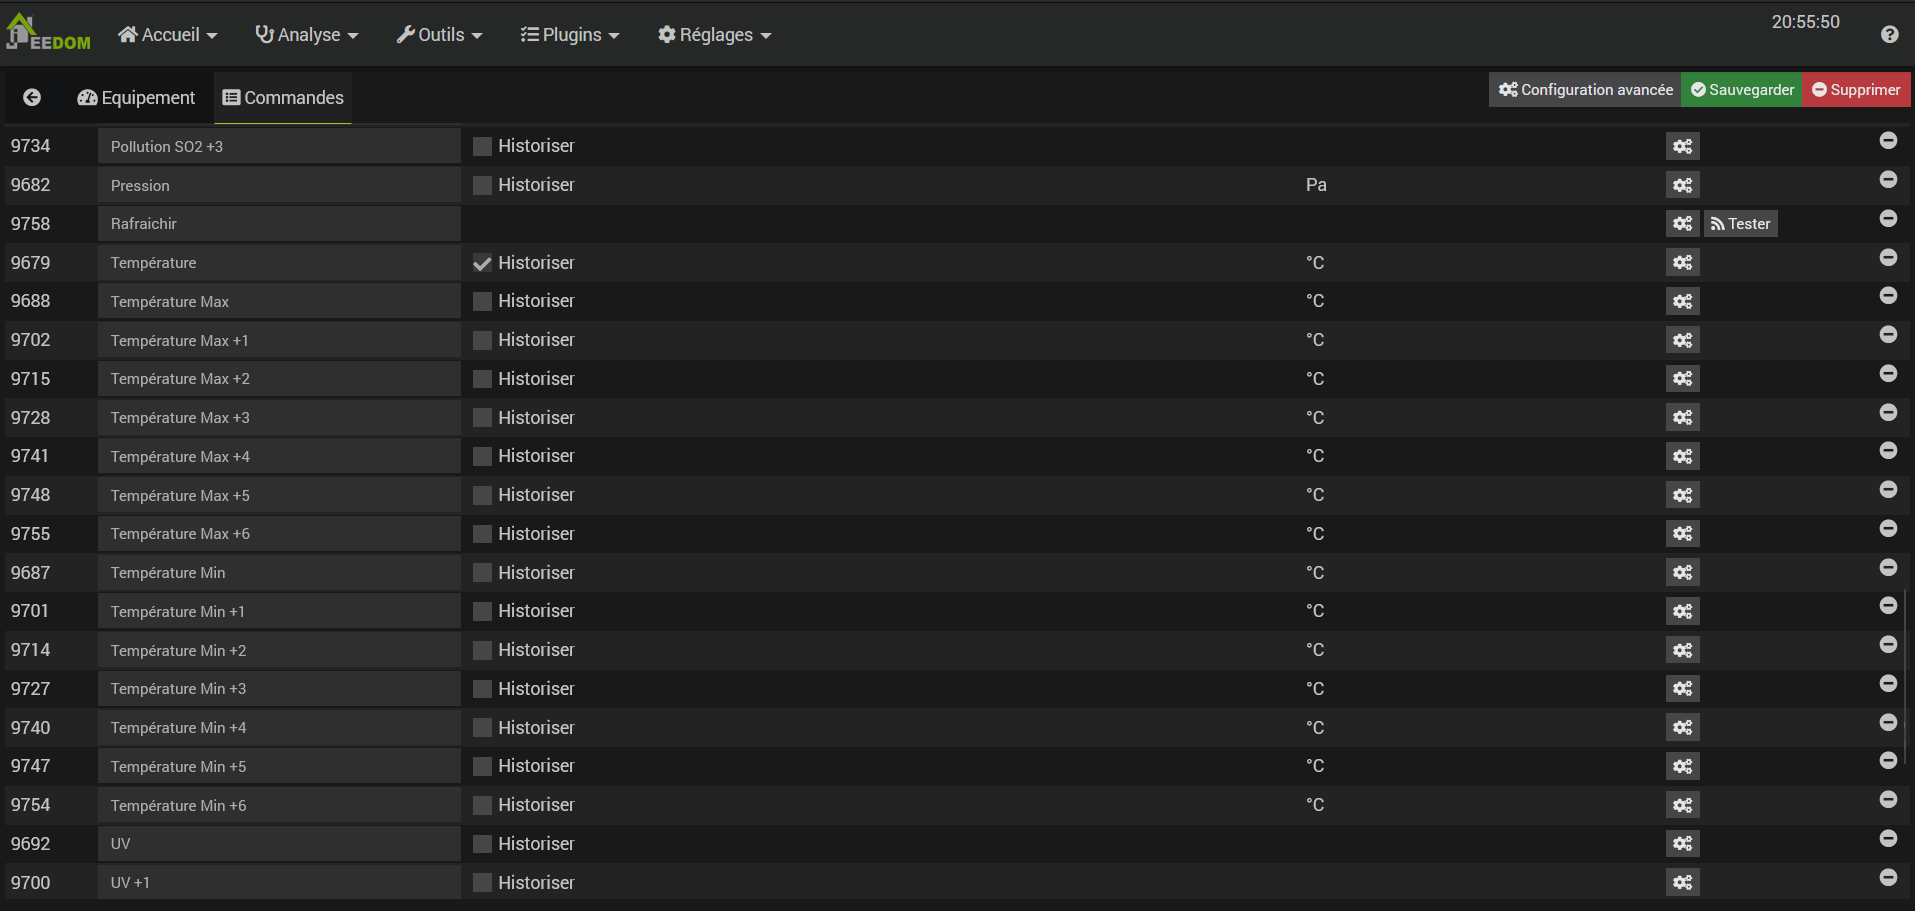The height and width of the screenshot is (911, 1915).
Task: Expand the Réglages dropdown menu
Action: 714,35
